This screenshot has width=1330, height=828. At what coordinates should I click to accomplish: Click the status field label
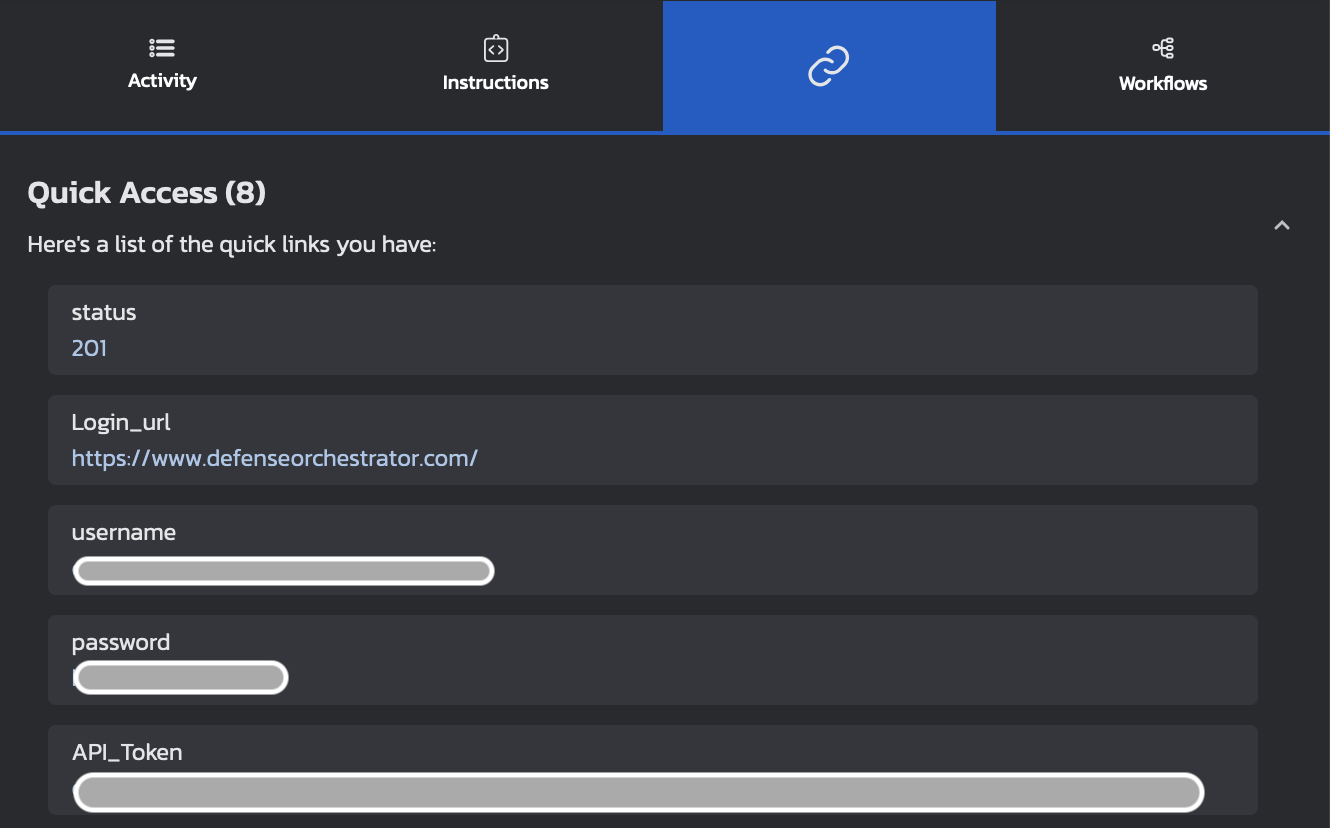click(x=104, y=313)
